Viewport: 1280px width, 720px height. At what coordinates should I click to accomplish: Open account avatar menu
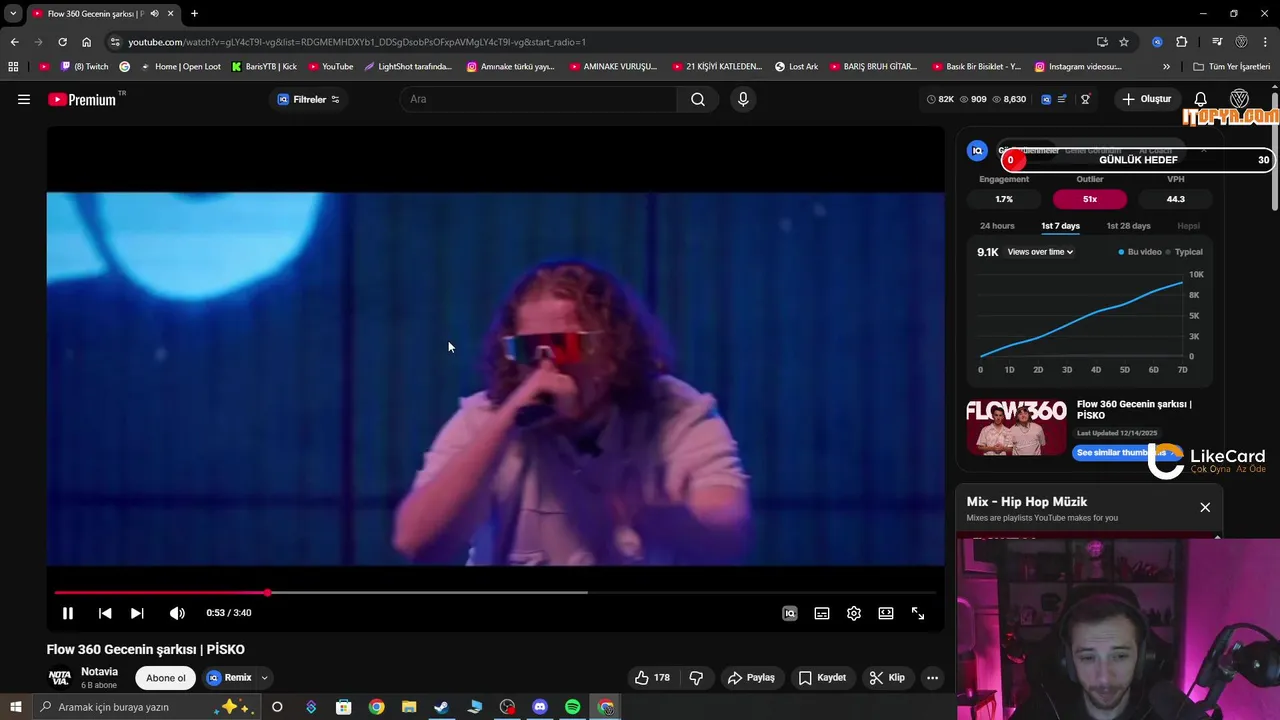[x=1239, y=99]
